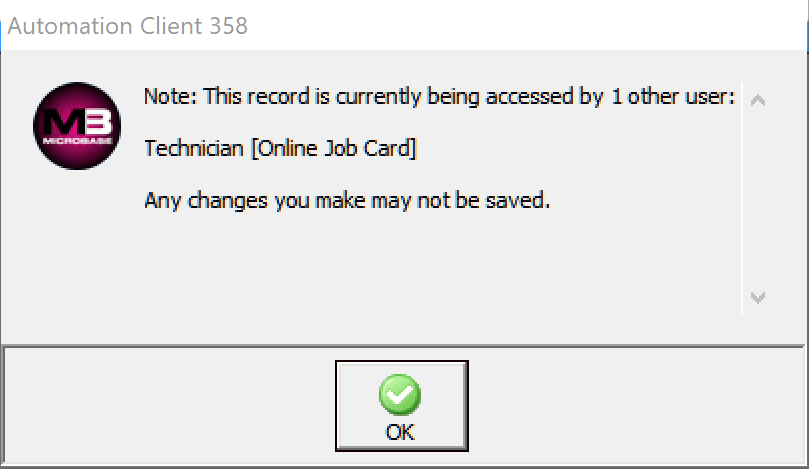The width and height of the screenshot is (809, 469).
Task: Click the scroll down arrow
Action: pyautogui.click(x=758, y=297)
